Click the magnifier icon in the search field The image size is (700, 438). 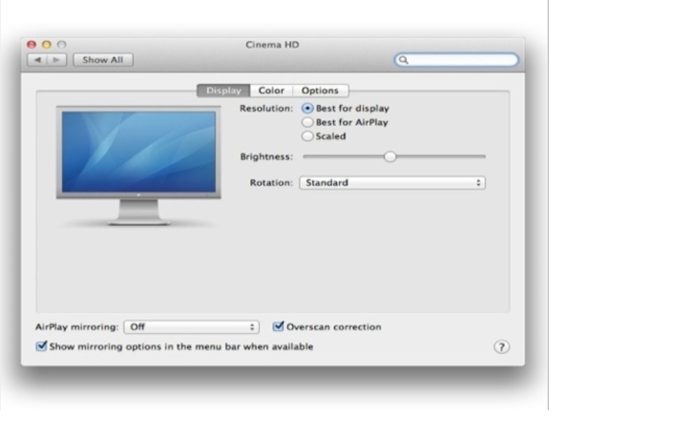(403, 60)
